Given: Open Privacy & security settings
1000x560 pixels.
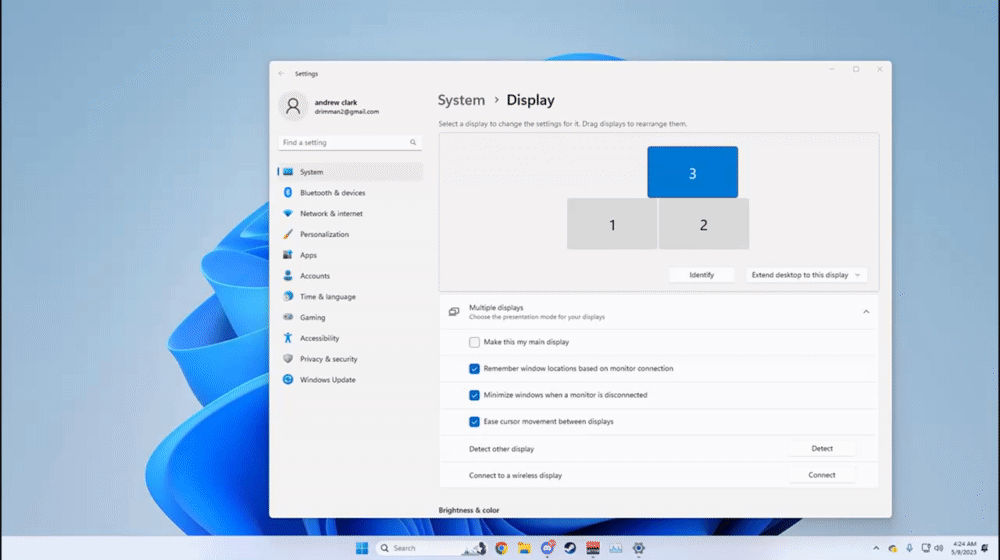Looking at the screenshot, I should (x=350, y=359).
